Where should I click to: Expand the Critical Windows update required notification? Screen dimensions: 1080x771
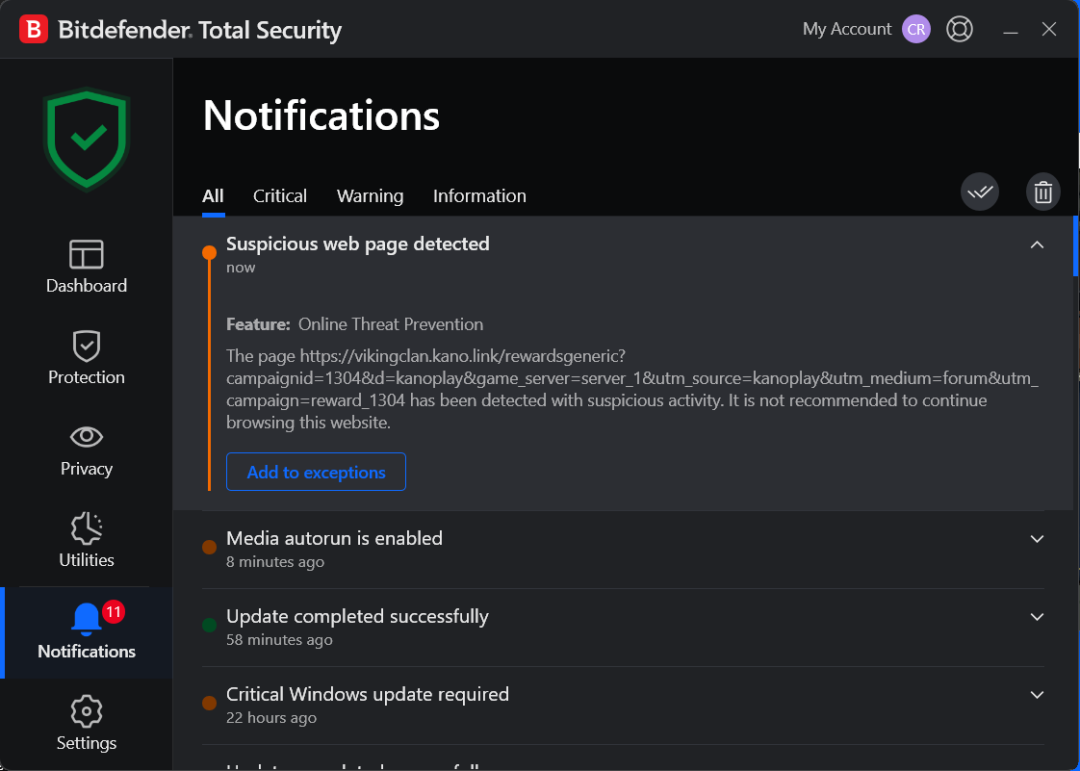pos(1037,695)
